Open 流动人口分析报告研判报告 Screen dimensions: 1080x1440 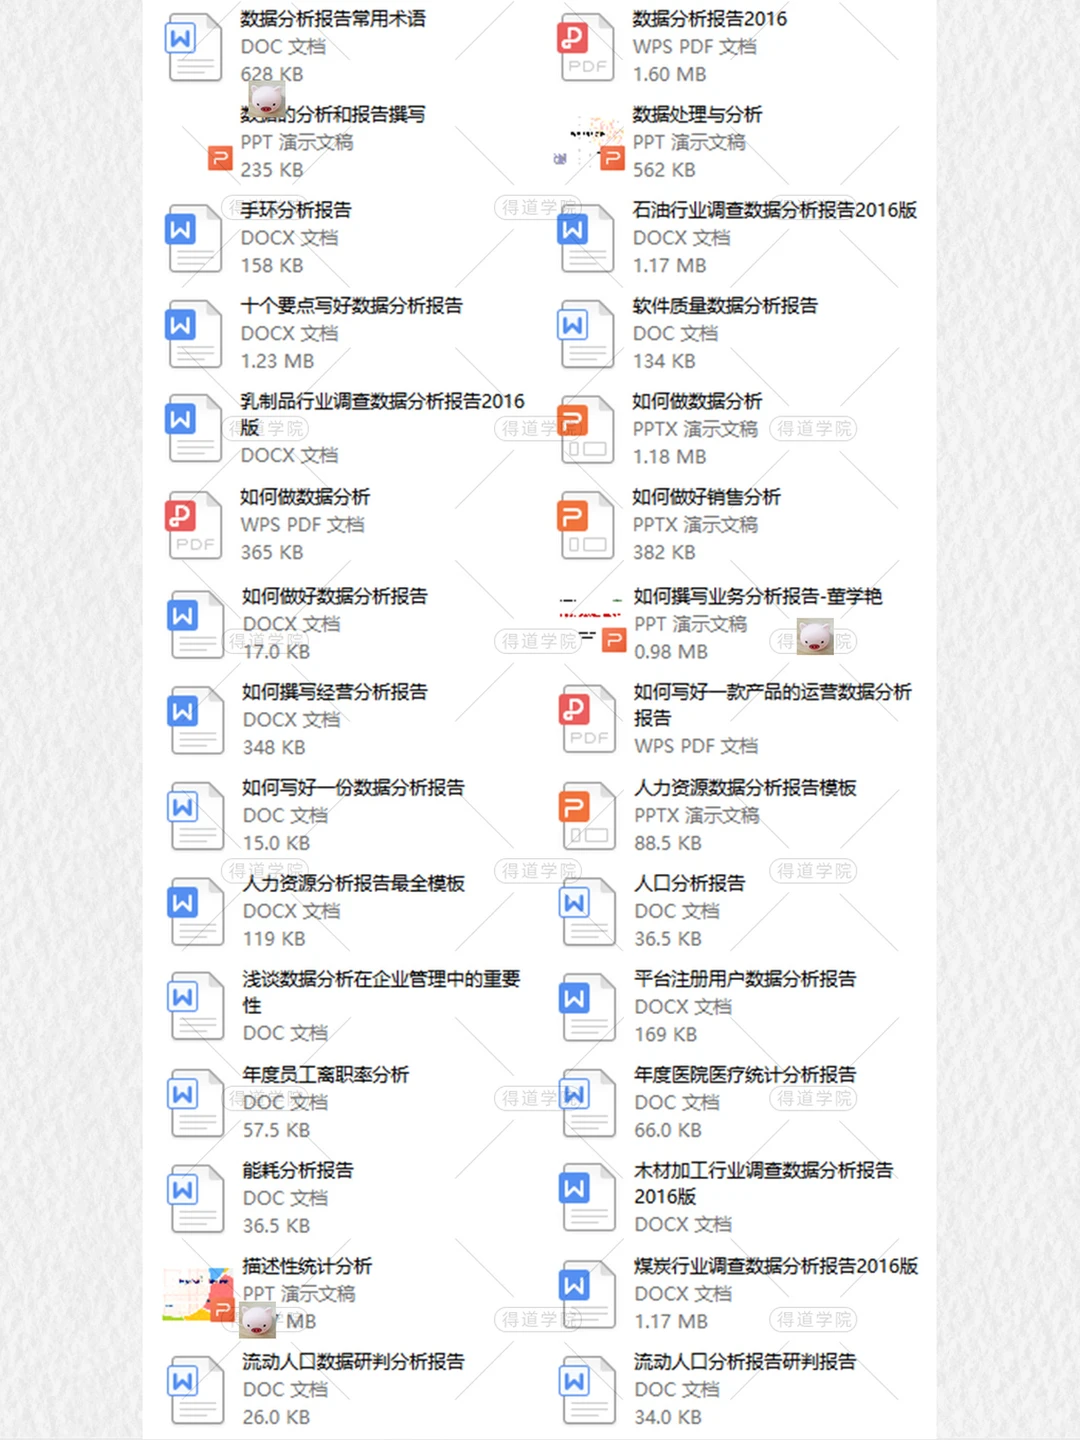743,1361
